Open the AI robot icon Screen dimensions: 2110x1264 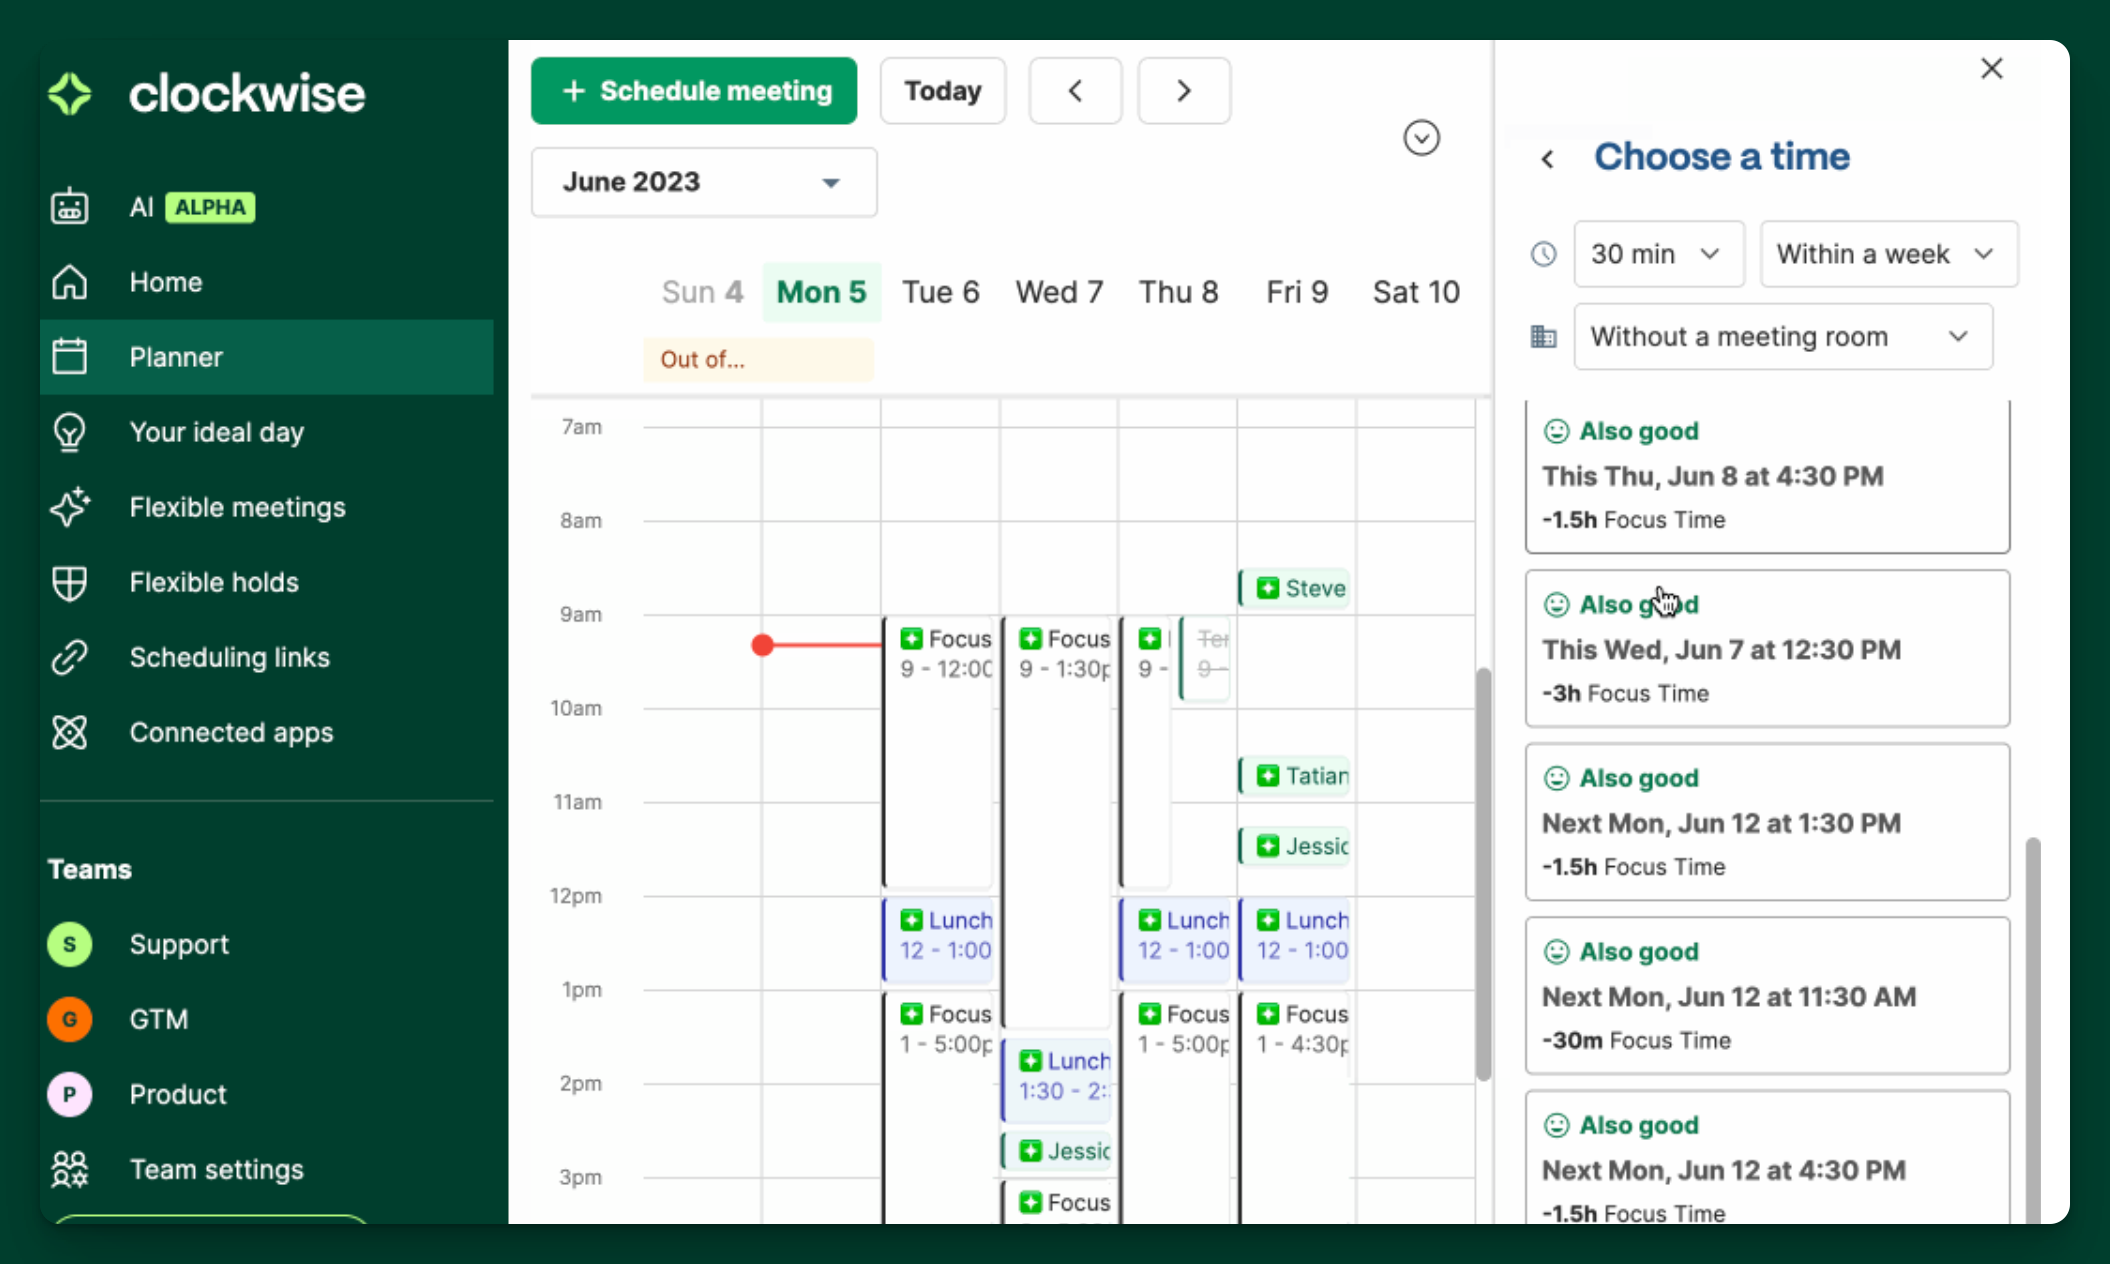point(69,207)
